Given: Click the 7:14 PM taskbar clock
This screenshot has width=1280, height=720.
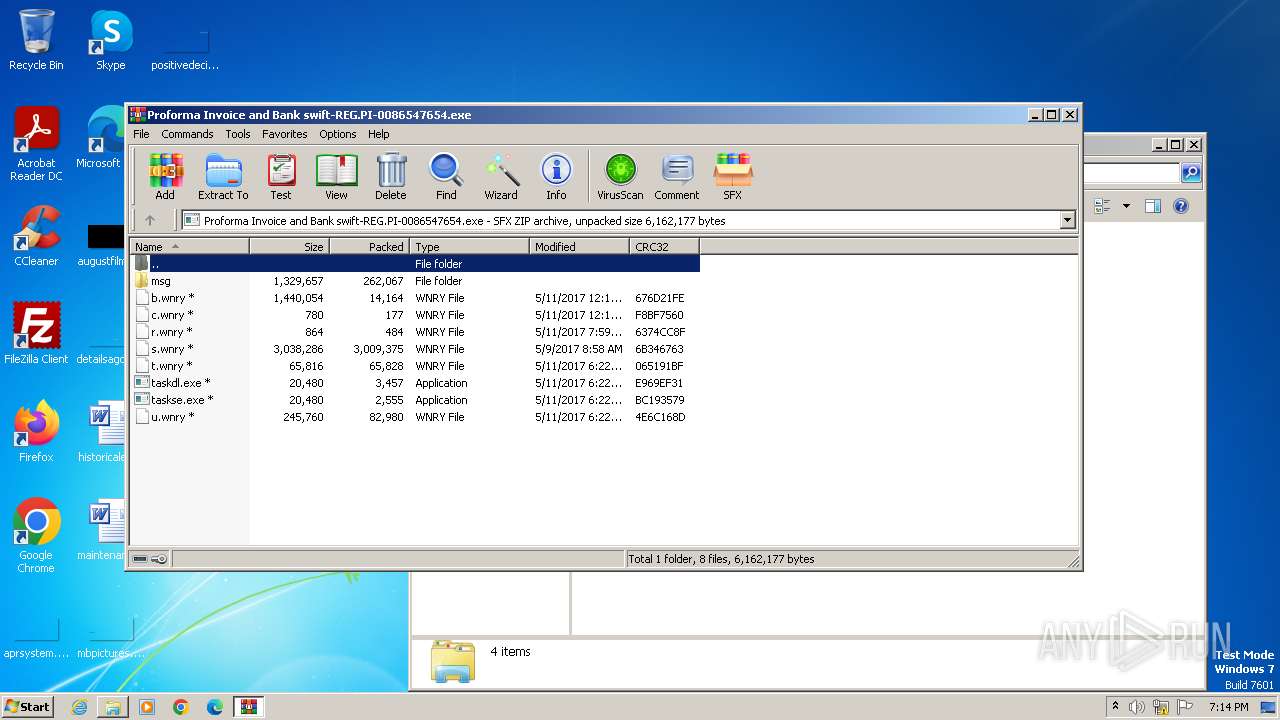Looking at the screenshot, I should pyautogui.click(x=1228, y=707).
